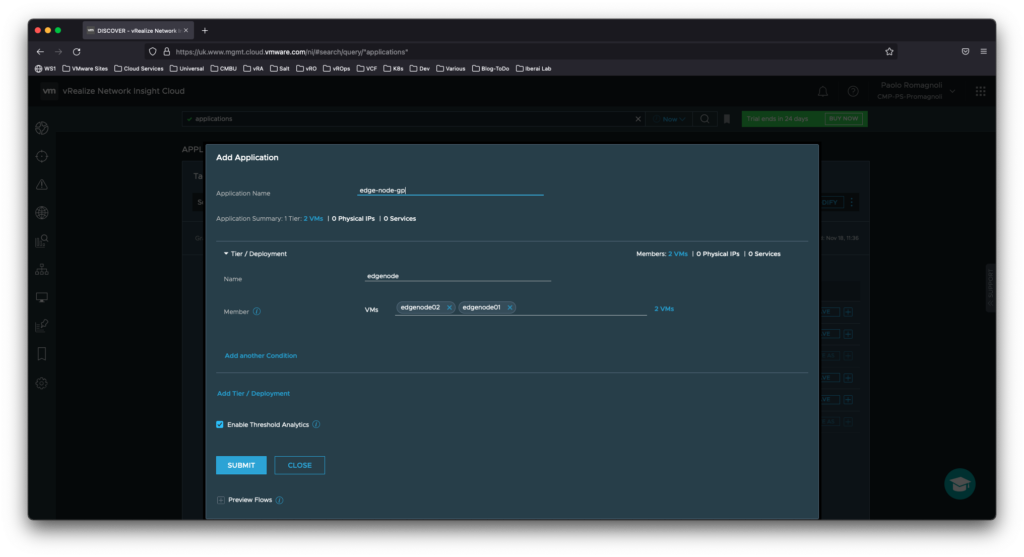Open a new browser tab
Image resolution: width=1024 pixels, height=557 pixels.
[205, 31]
